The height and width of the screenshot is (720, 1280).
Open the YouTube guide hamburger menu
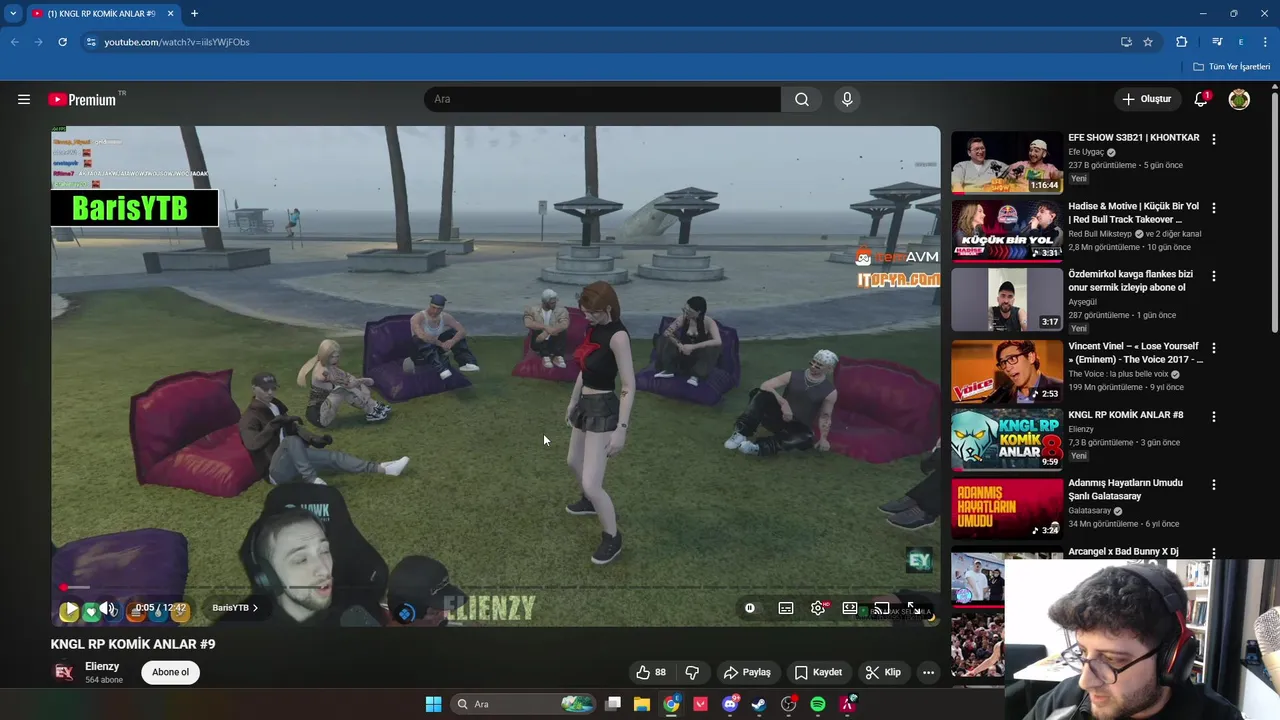(x=24, y=99)
